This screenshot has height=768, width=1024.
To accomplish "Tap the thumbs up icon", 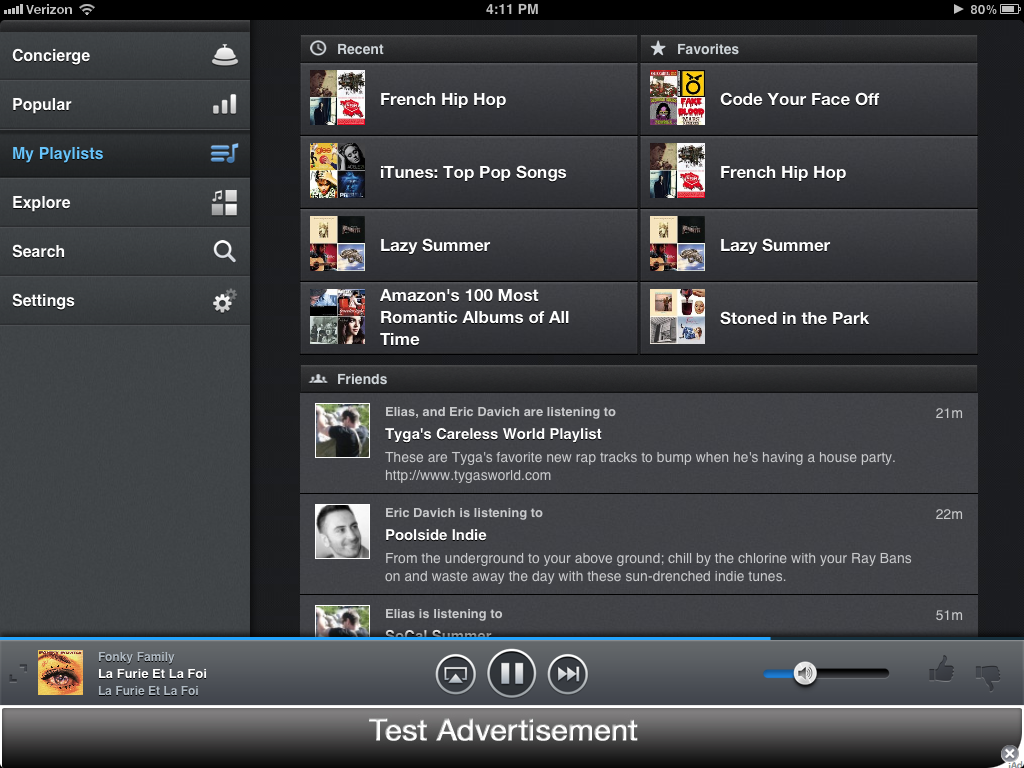I will pos(941,670).
